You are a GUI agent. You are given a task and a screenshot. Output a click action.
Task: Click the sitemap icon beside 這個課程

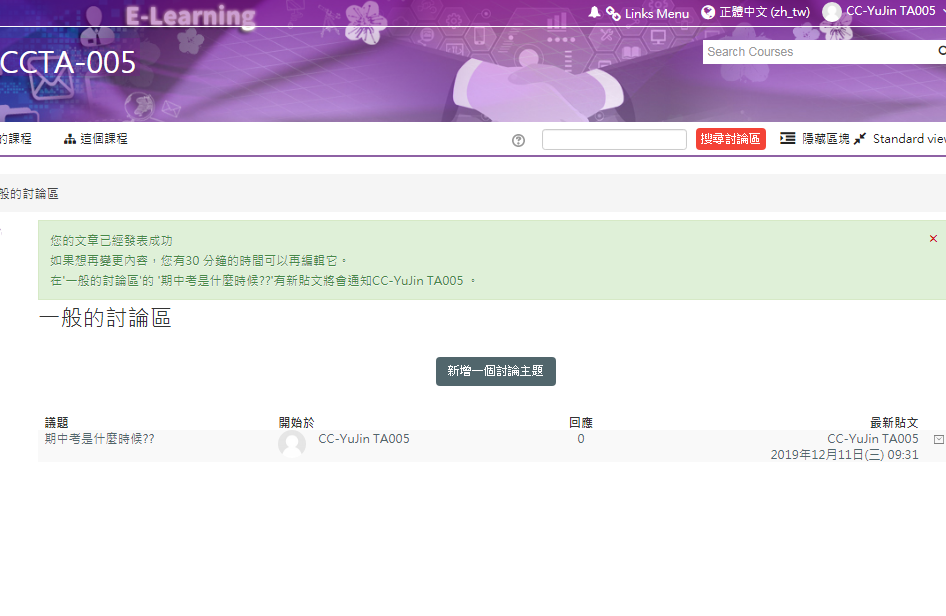[x=70, y=140]
